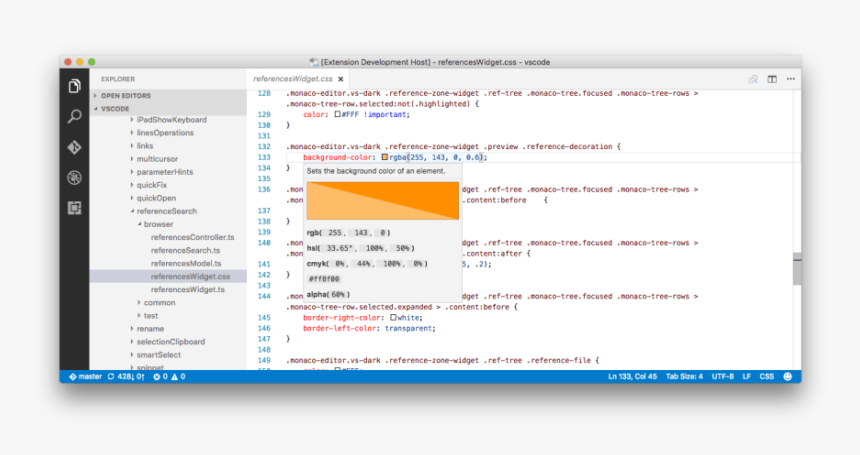Viewport: 860px width, 455px height.
Task: Click '!important' text on line 129
Action: click(x=385, y=115)
